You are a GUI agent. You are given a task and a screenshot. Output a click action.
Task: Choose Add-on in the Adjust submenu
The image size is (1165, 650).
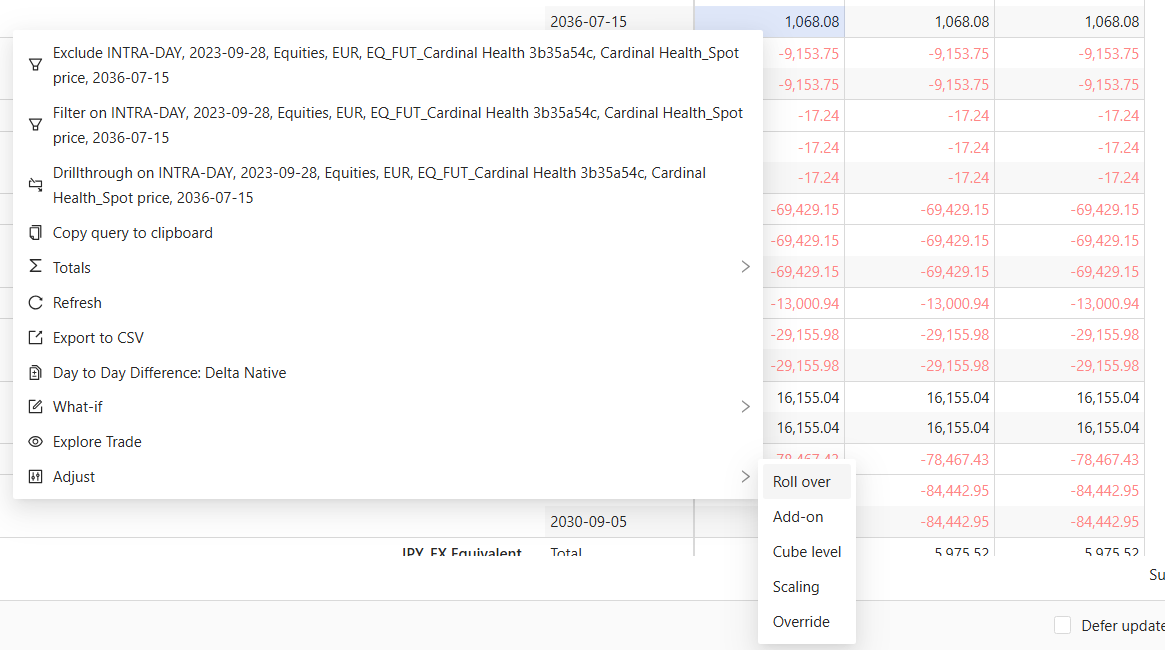tap(798, 517)
